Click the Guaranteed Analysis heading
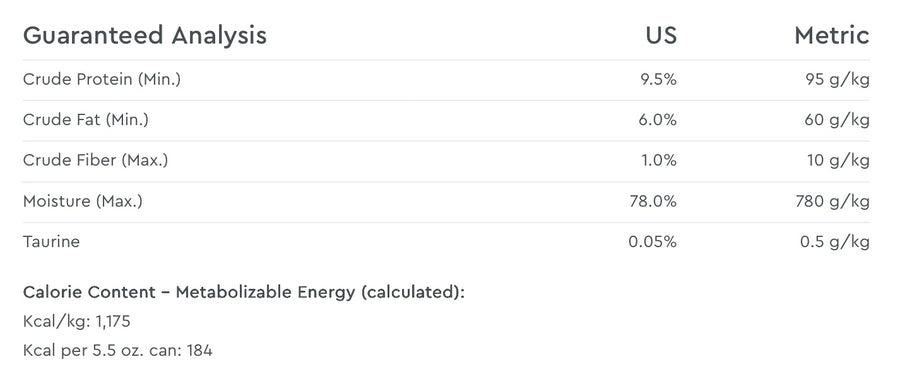This screenshot has height=388, width=900. tap(145, 36)
